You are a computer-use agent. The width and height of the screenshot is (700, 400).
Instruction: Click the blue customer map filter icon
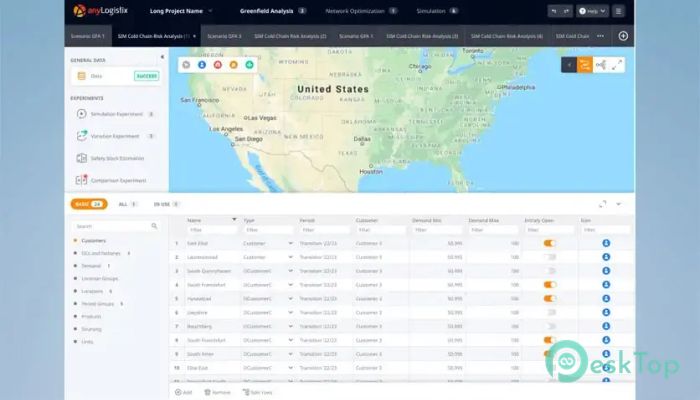pyautogui.click(x=202, y=65)
